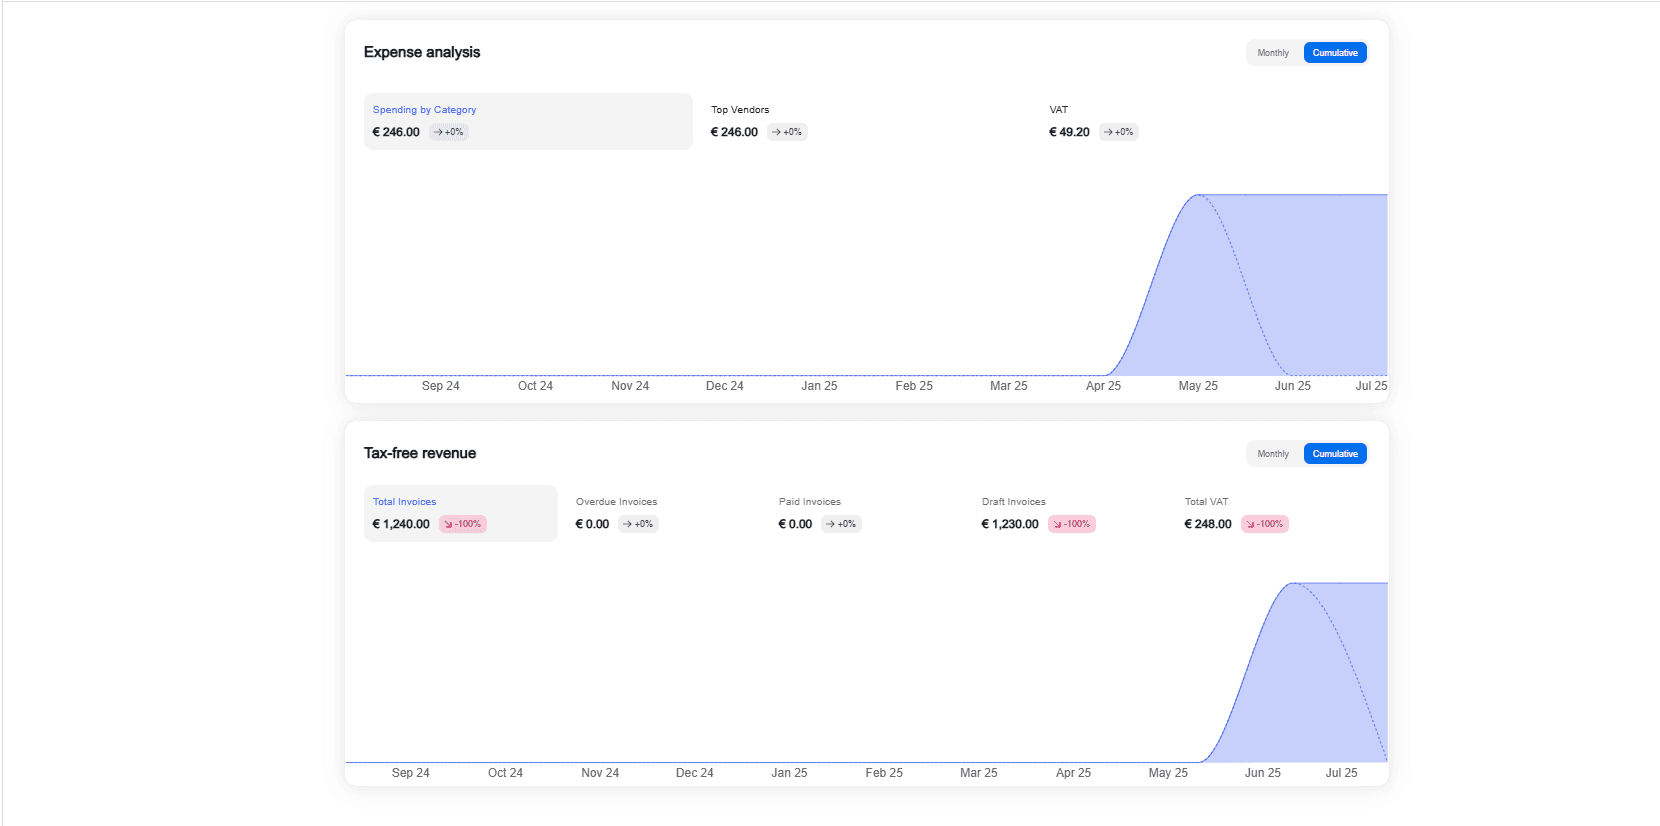This screenshot has width=1660, height=826.
Task: Switch Expense analysis to Monthly view
Action: tap(1273, 53)
